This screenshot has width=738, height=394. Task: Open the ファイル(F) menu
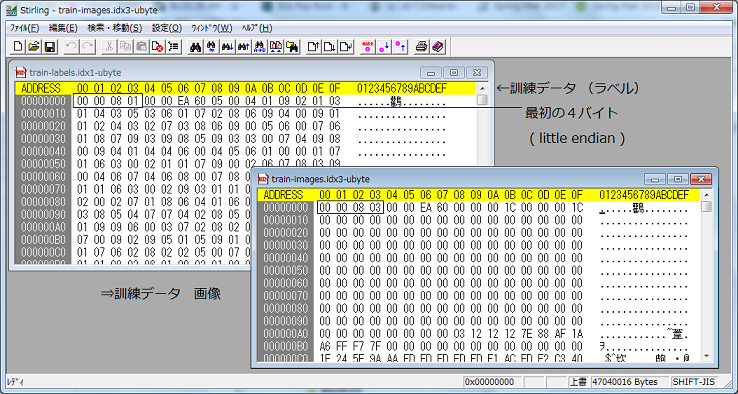click(x=24, y=28)
